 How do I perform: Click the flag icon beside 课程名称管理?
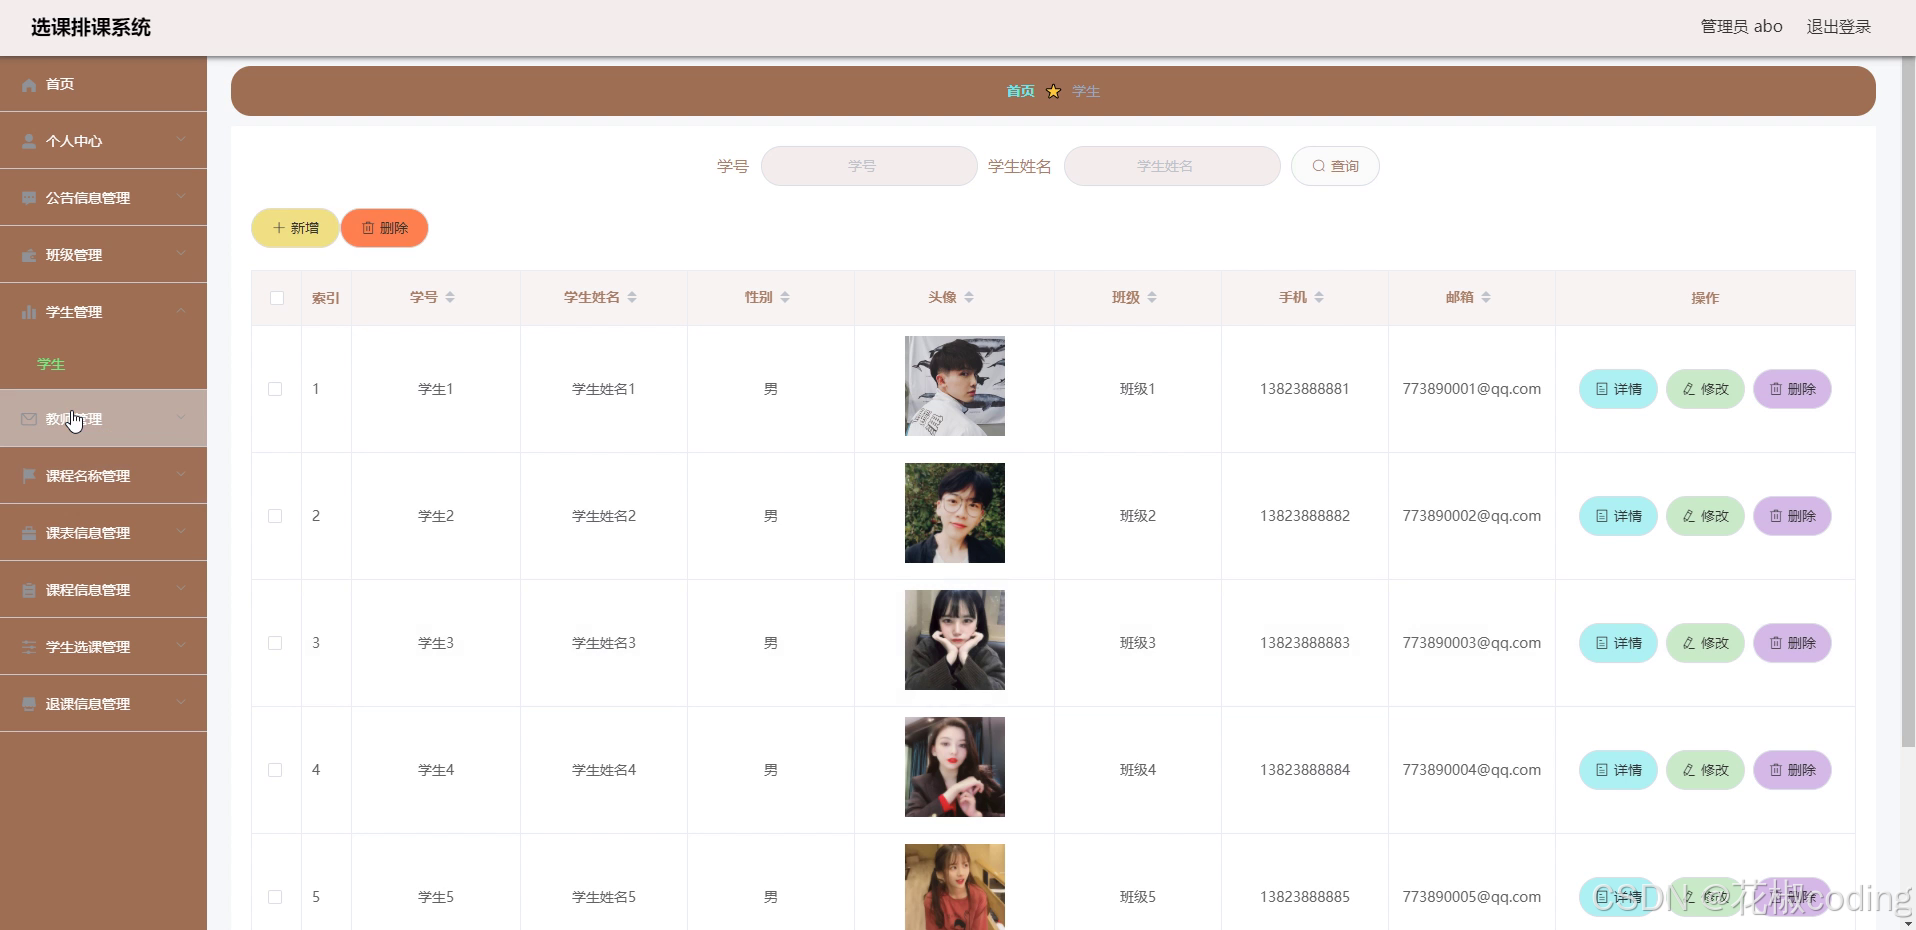(x=29, y=476)
